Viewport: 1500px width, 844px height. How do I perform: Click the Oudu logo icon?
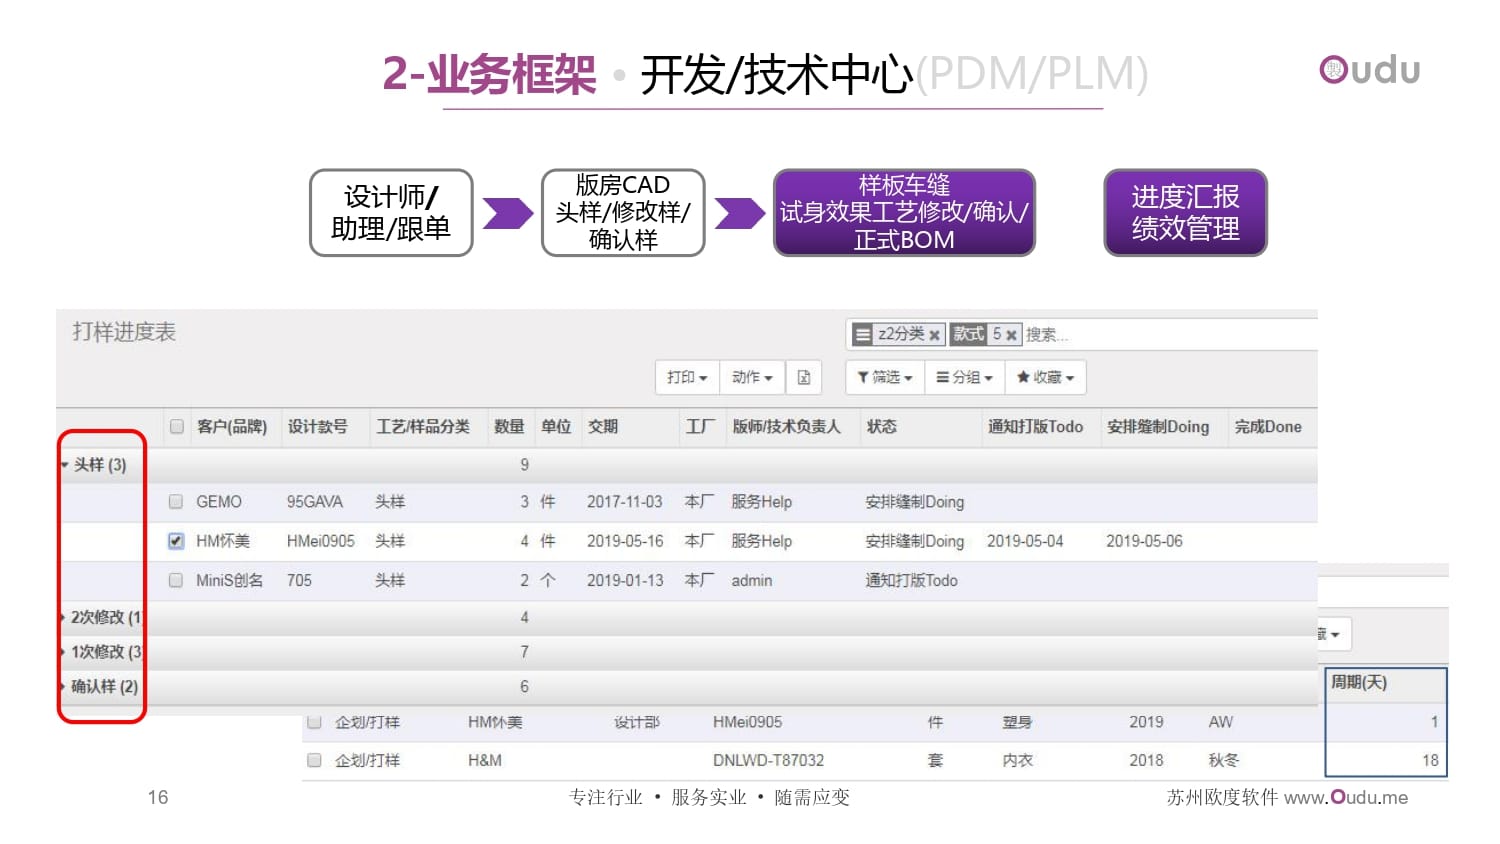tap(1334, 69)
